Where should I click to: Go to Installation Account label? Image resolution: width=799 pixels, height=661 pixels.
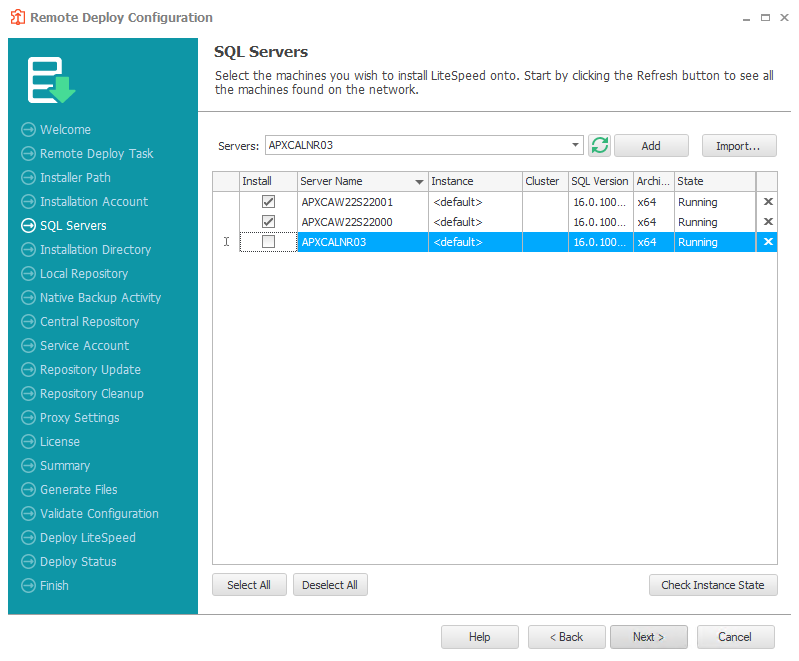coord(94,201)
